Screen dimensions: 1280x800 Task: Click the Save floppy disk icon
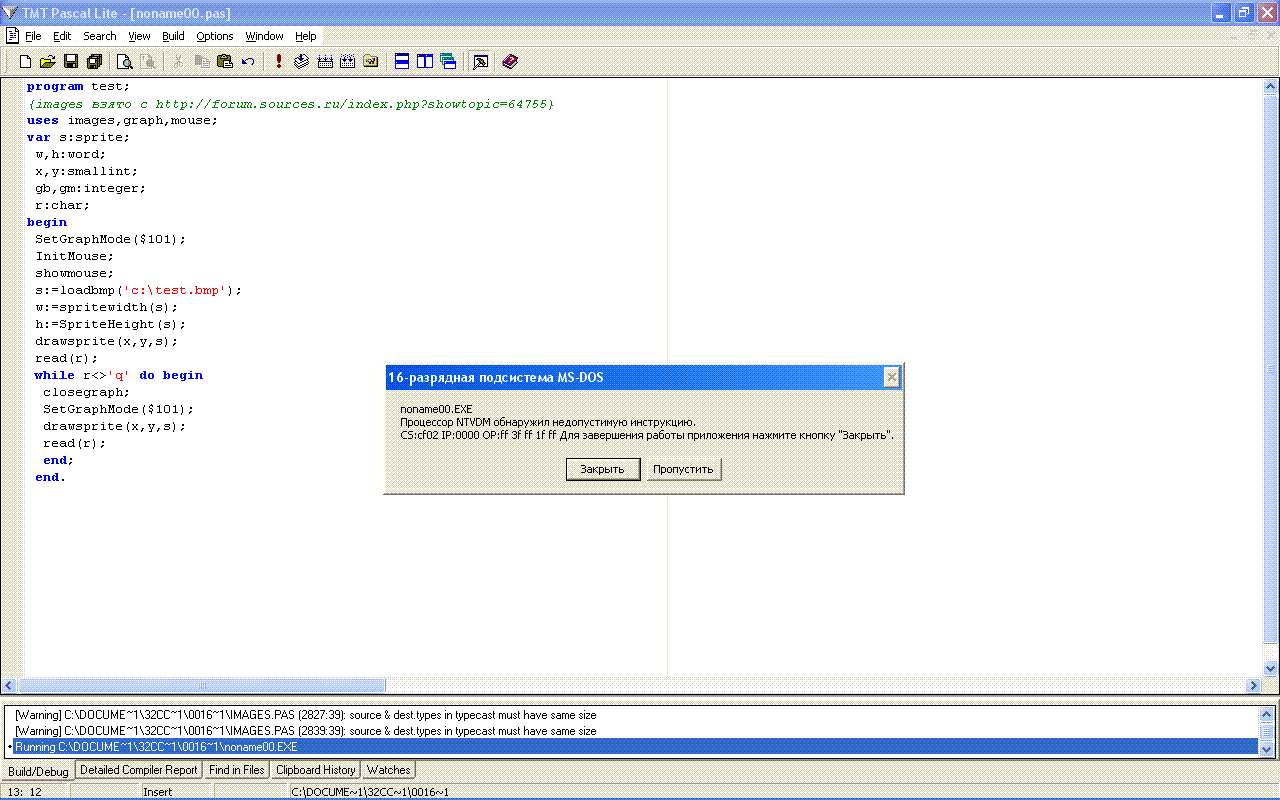tap(71, 62)
